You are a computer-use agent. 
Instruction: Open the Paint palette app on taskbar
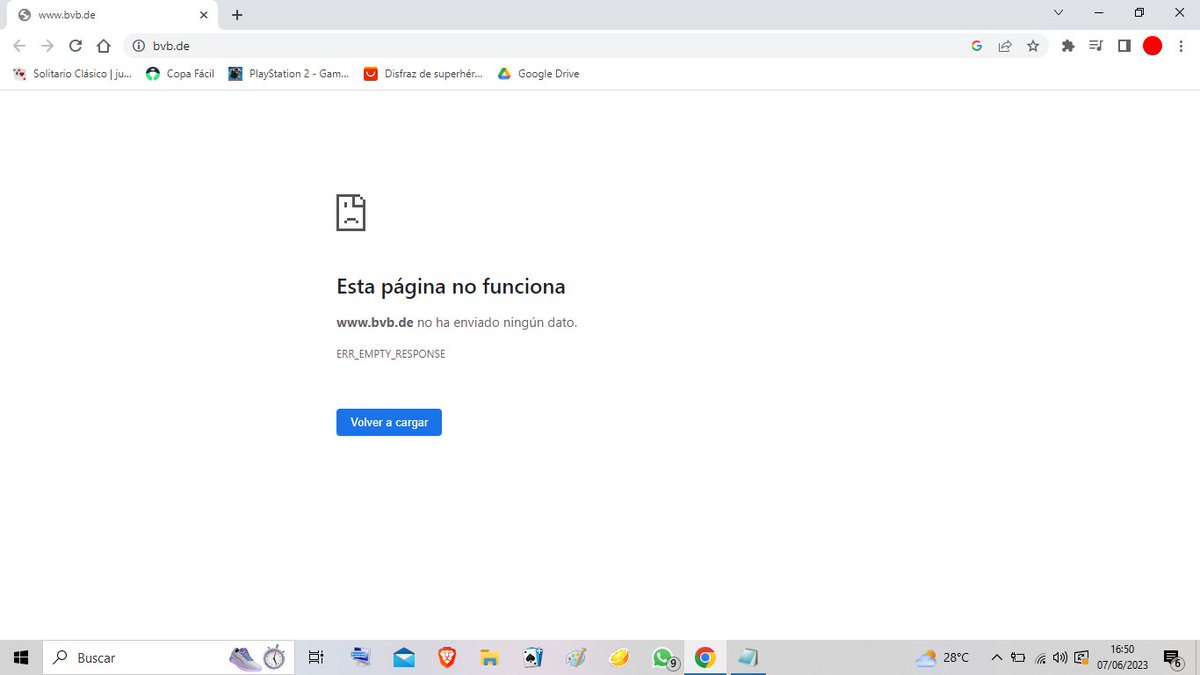[576, 657]
